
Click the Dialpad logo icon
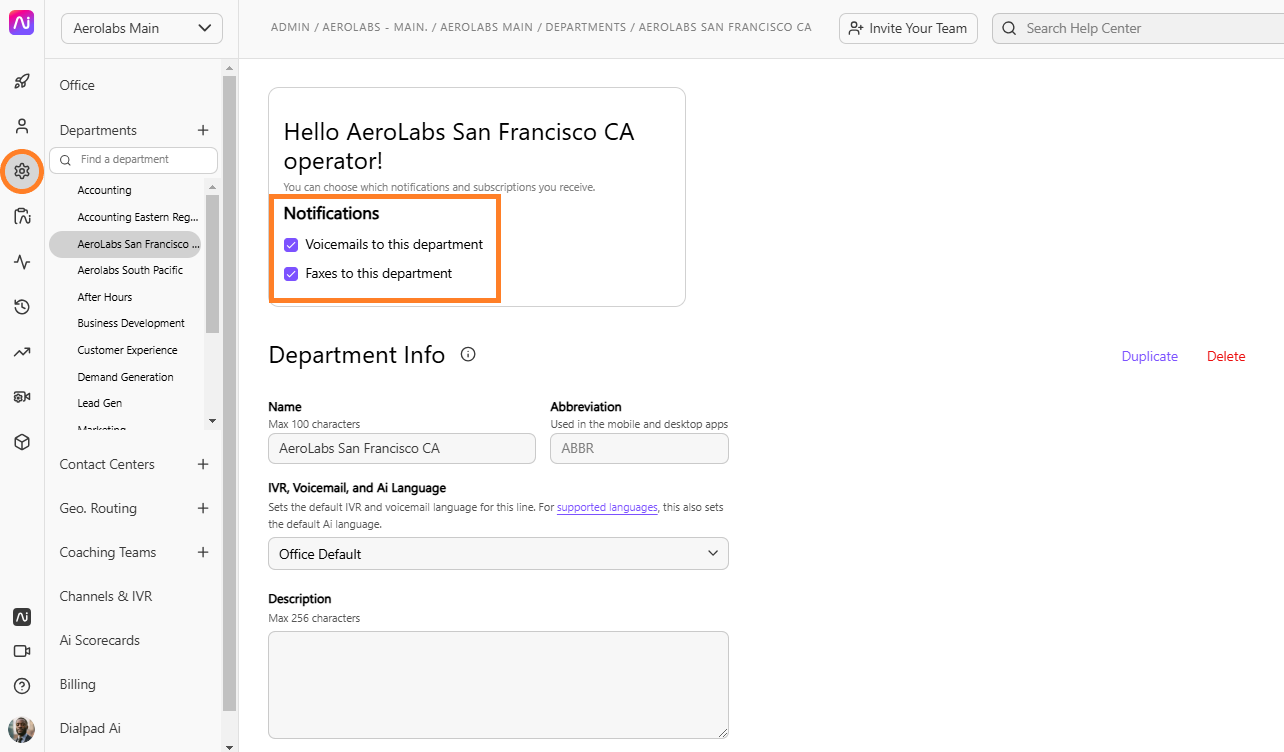(22, 22)
